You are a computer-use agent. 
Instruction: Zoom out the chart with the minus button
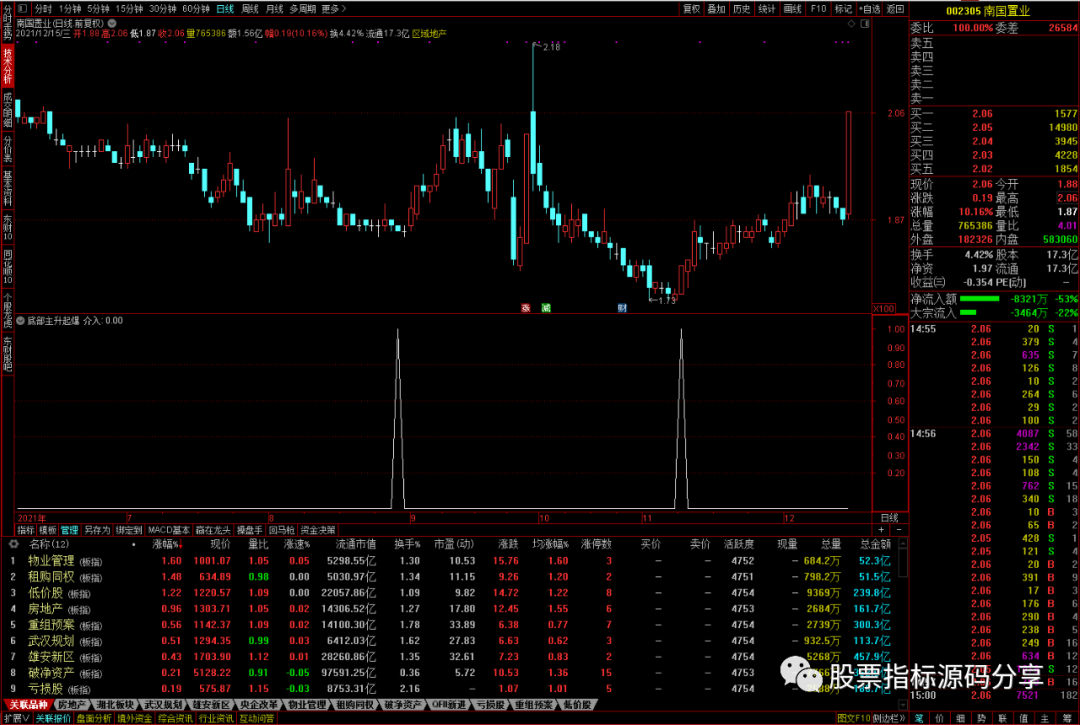tap(898, 529)
